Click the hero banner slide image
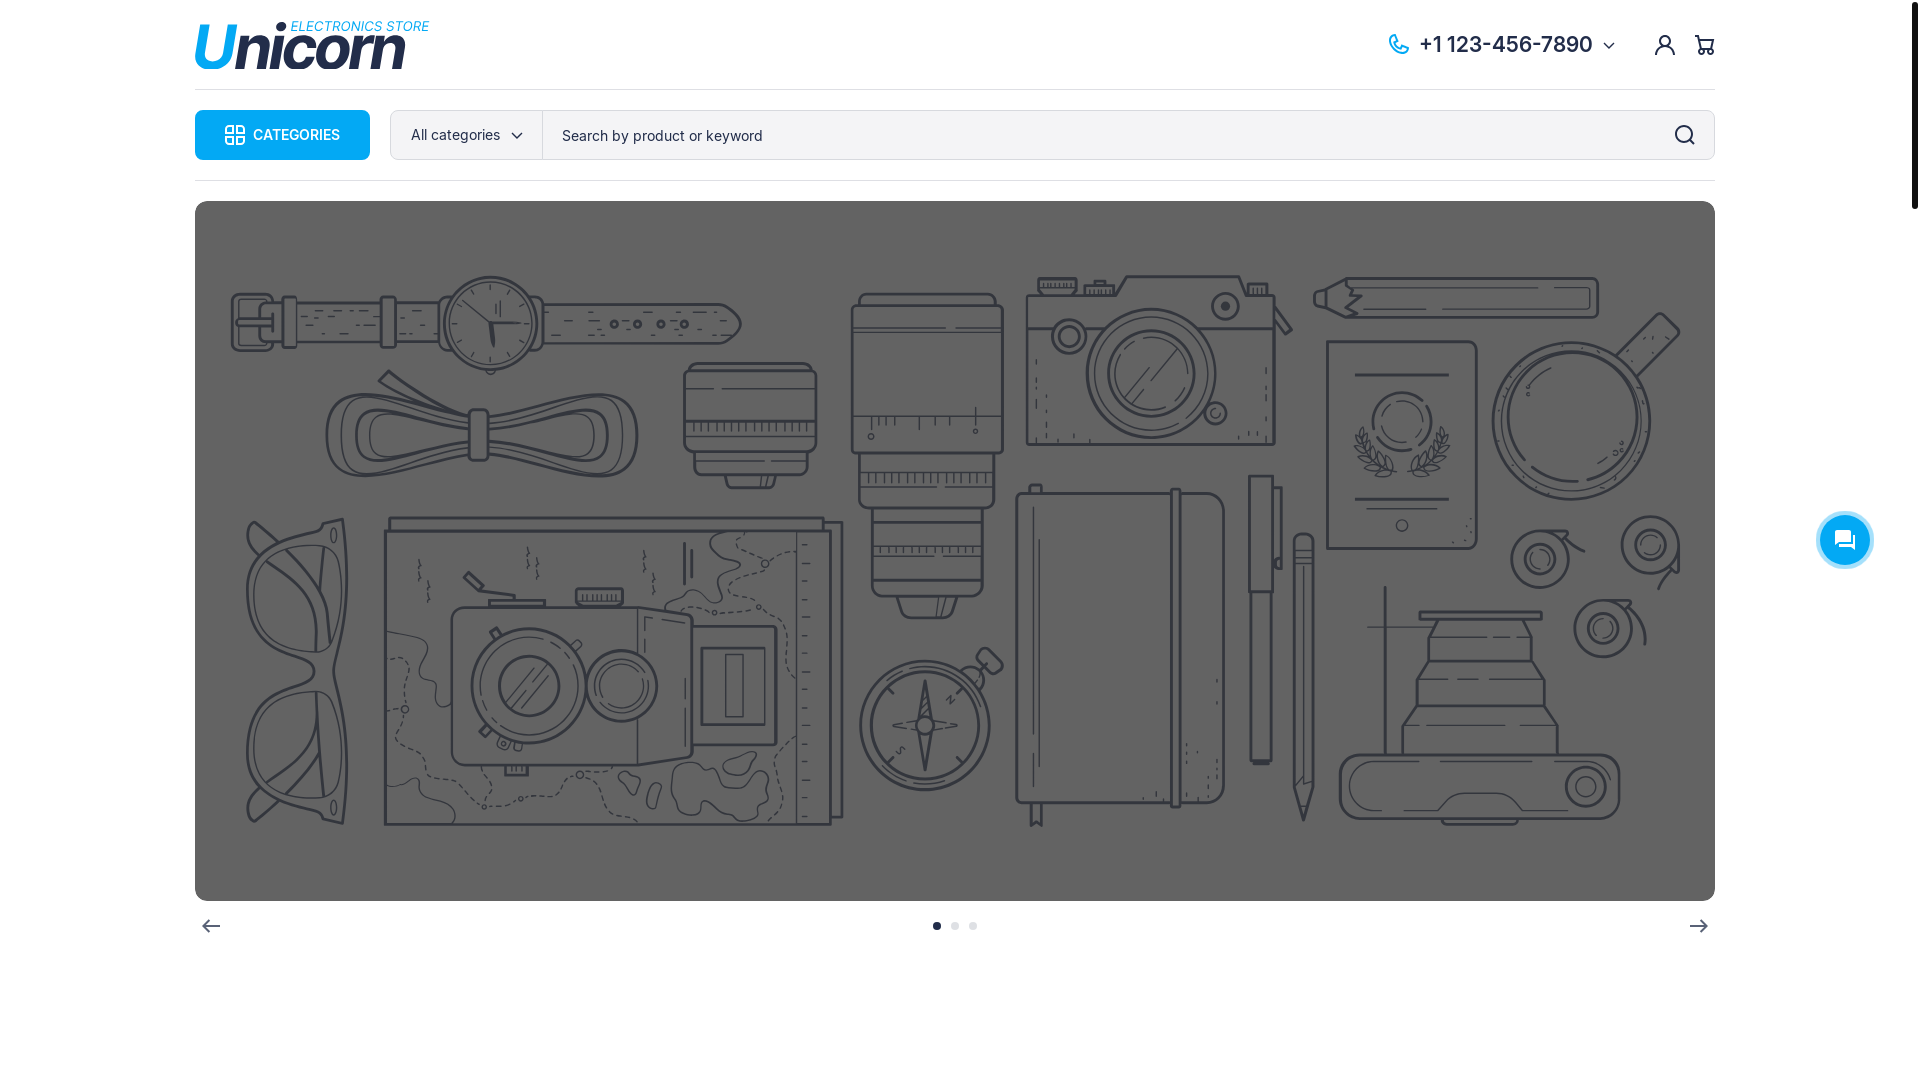This screenshot has height=1080, width=1920. [x=955, y=551]
